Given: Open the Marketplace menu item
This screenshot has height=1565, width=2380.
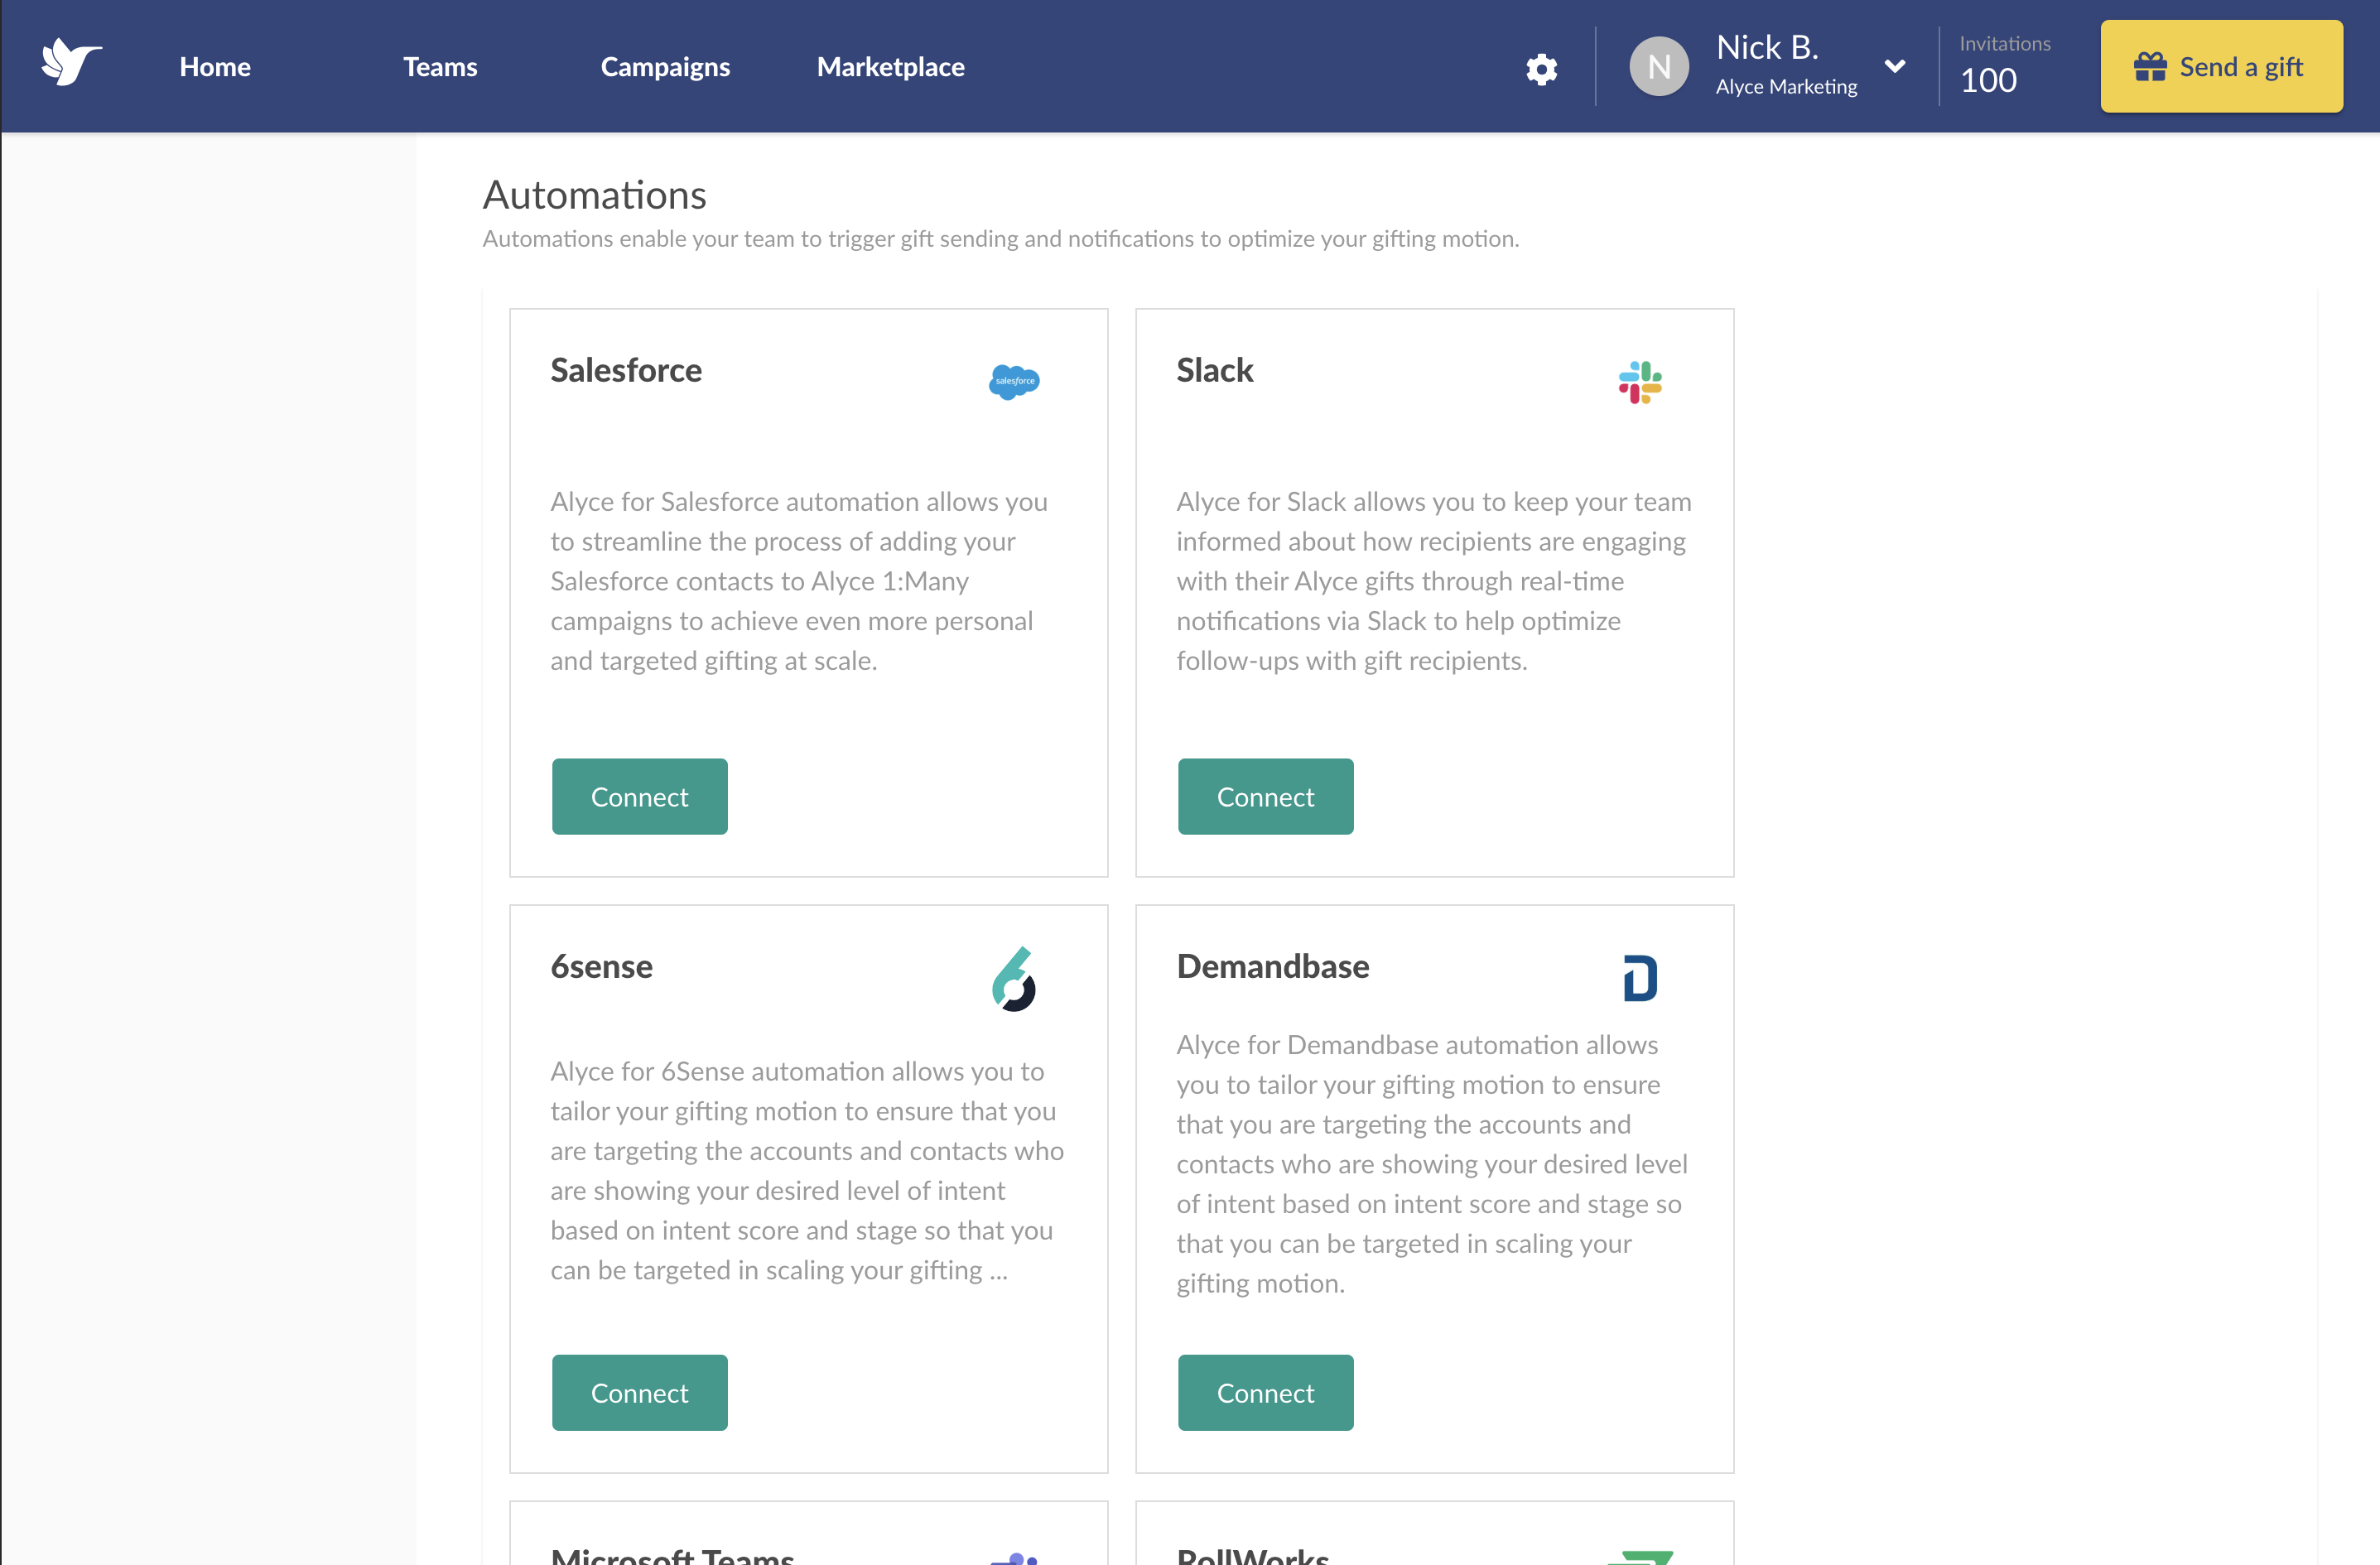Looking at the screenshot, I should [x=890, y=67].
